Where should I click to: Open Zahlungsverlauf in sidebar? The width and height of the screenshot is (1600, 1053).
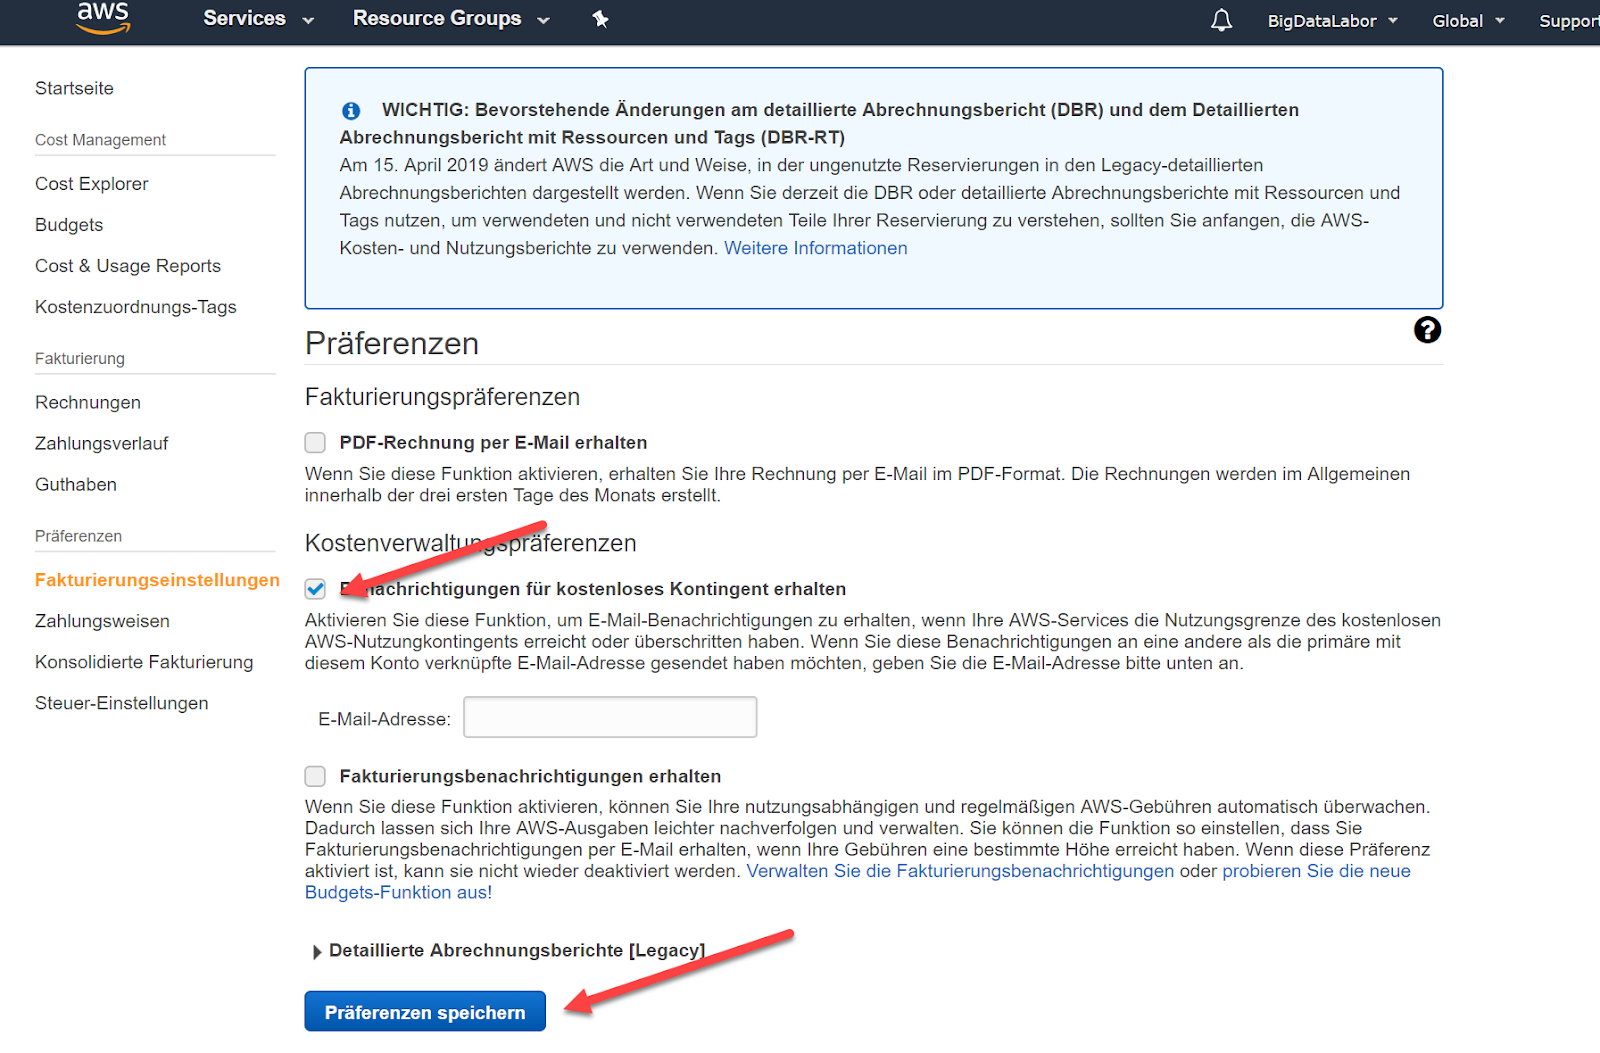tap(102, 443)
